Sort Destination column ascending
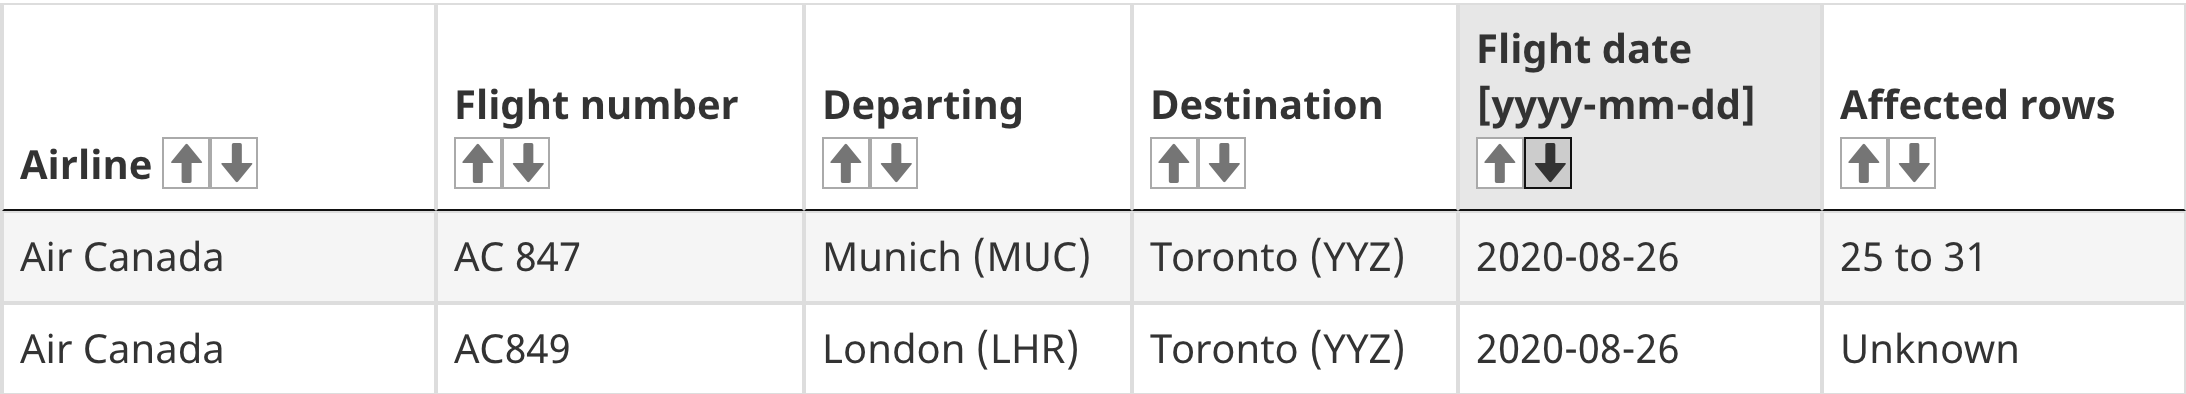This screenshot has height=394, width=2186. click(1174, 163)
